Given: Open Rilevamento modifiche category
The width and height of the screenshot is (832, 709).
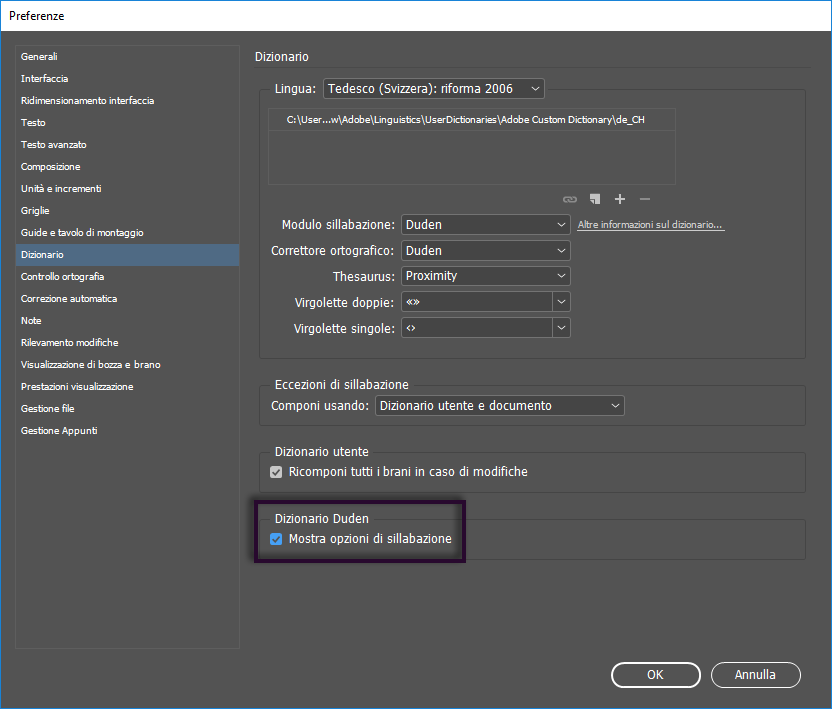Looking at the screenshot, I should coord(127,343).
